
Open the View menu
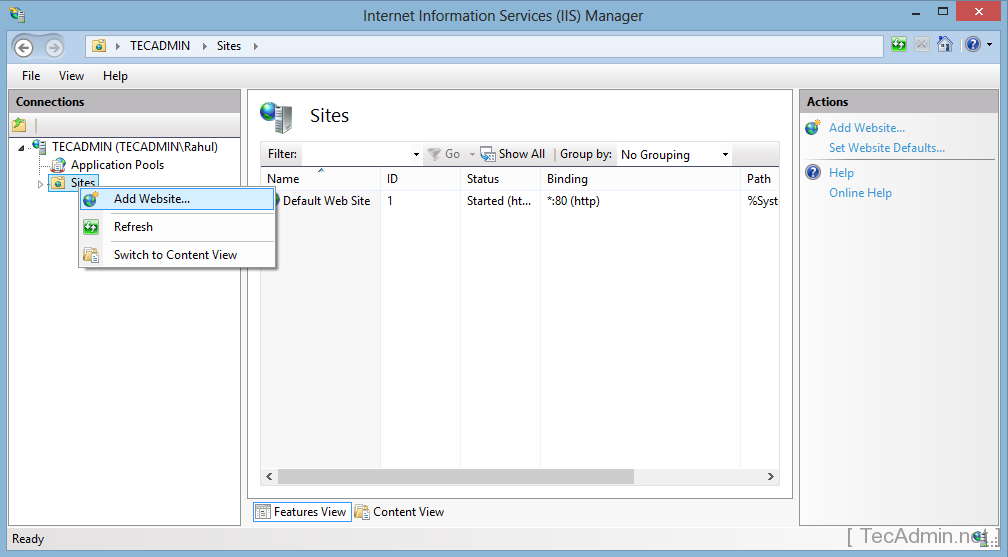tap(71, 76)
